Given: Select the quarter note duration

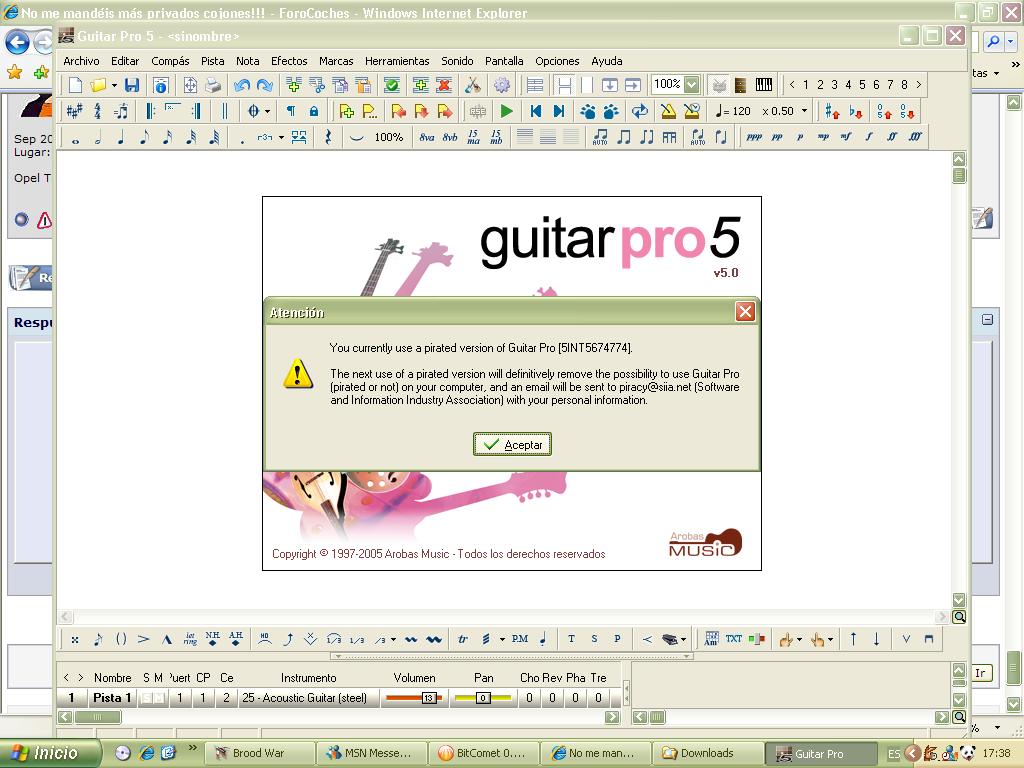Looking at the screenshot, I should (x=121, y=138).
